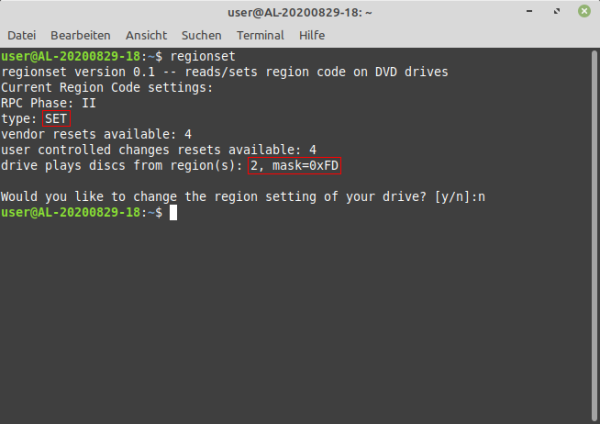Open the Ansicht menu

coord(146,35)
